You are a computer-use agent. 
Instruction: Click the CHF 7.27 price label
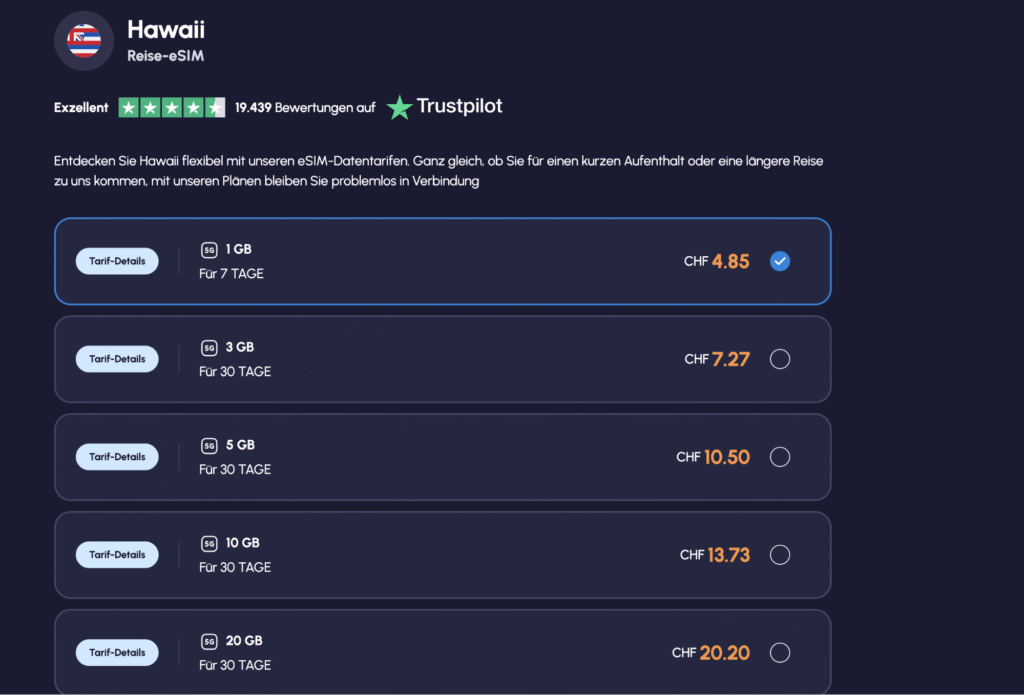[717, 359]
